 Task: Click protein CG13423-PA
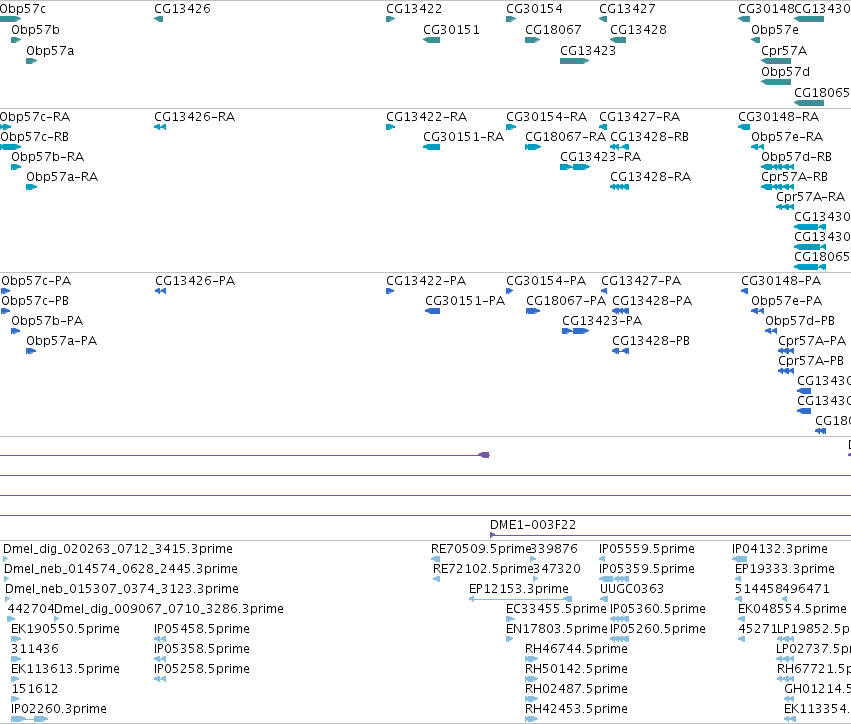[602, 321]
